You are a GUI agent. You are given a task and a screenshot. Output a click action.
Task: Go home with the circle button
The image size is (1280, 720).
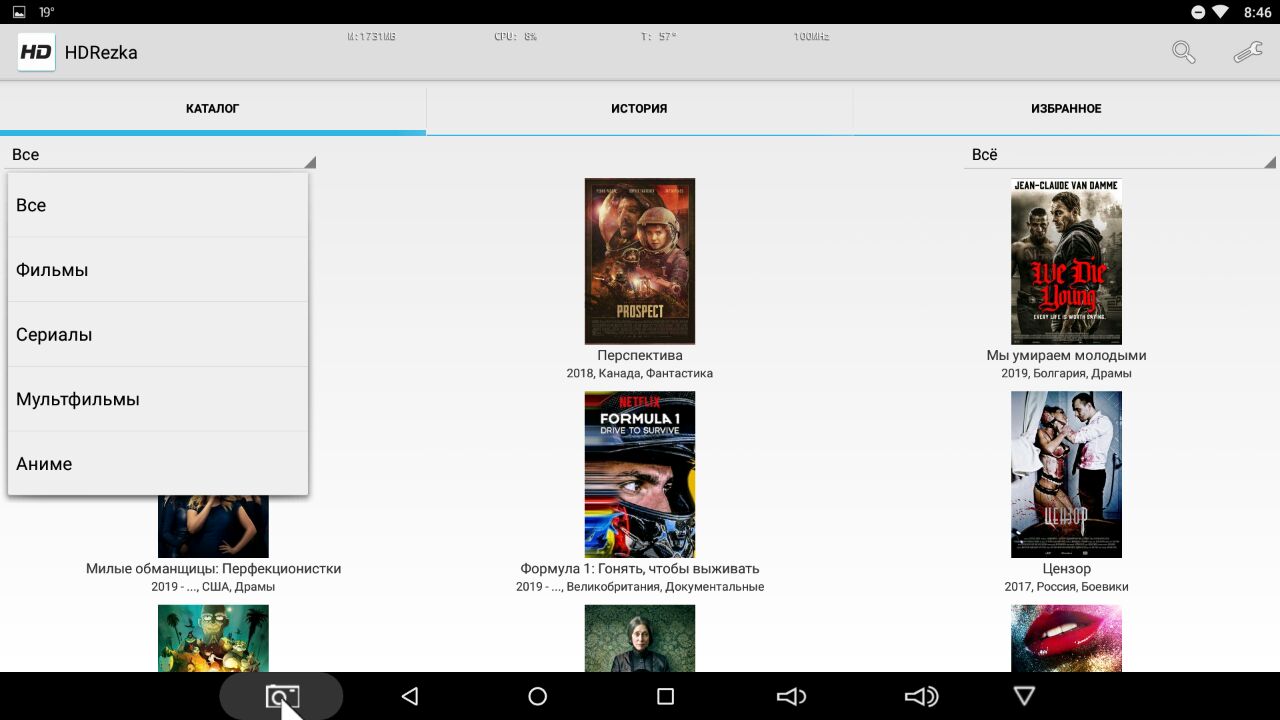(x=537, y=696)
